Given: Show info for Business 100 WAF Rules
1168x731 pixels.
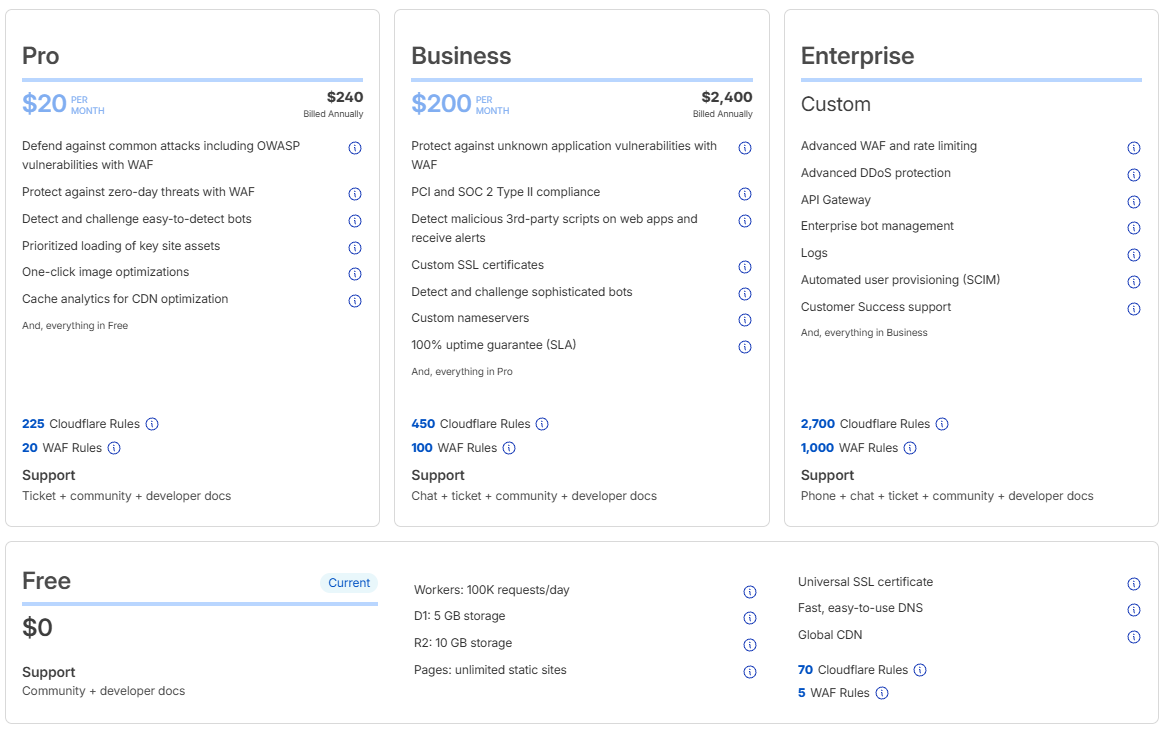Looking at the screenshot, I should pos(509,448).
